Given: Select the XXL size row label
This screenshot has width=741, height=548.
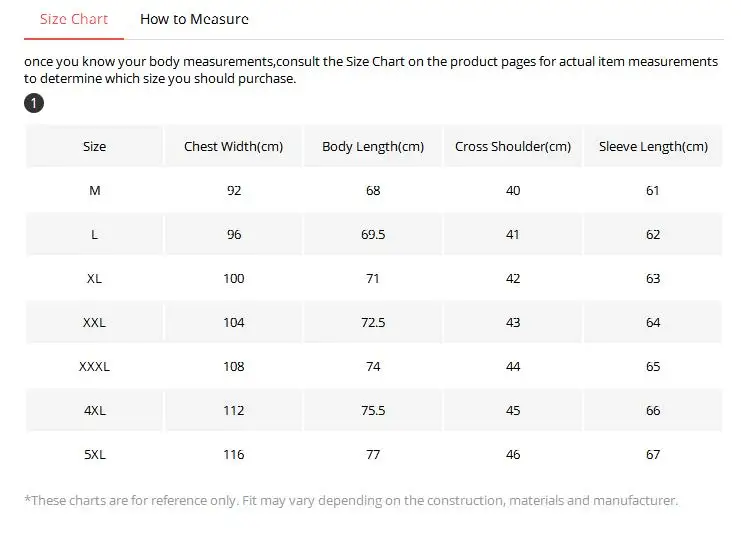Looking at the screenshot, I should click(94, 322).
